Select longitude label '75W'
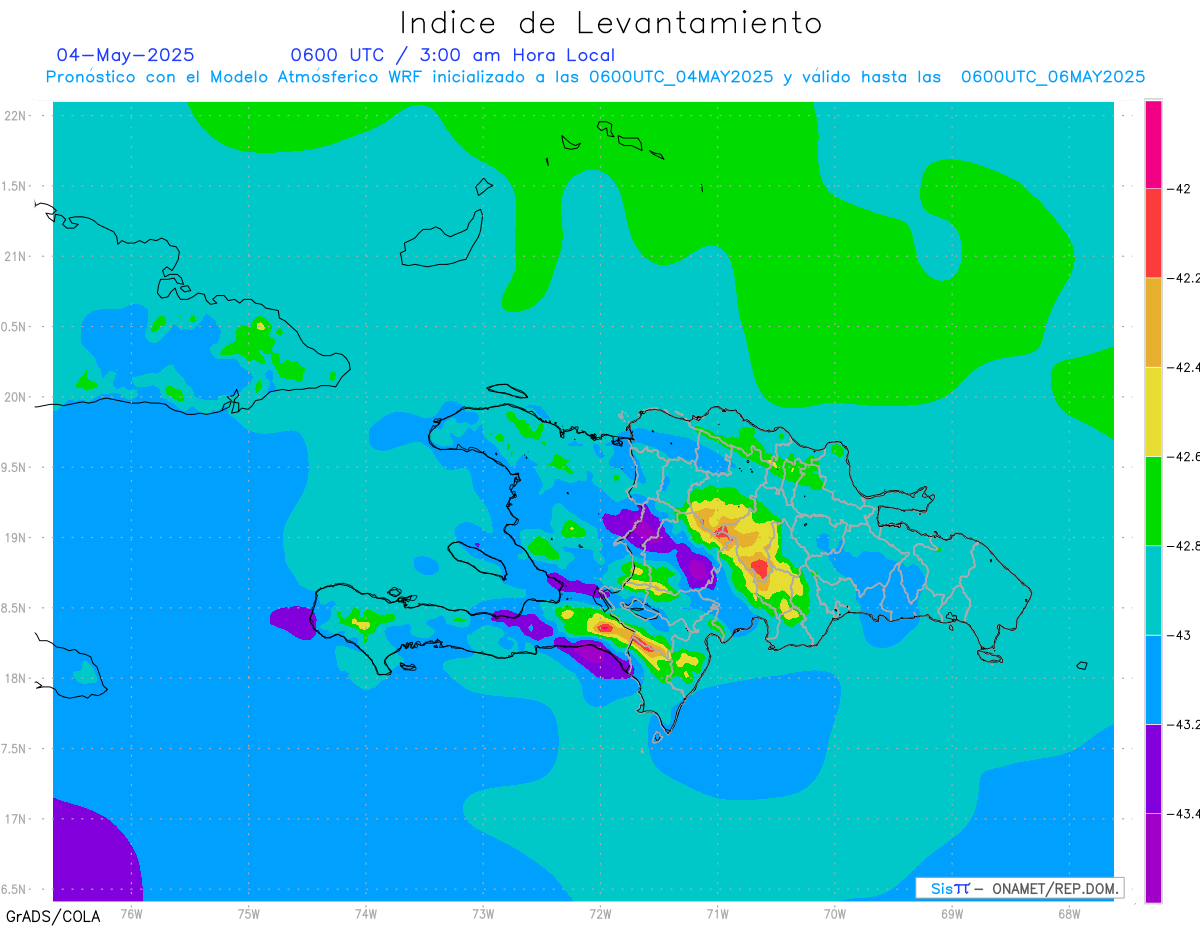This screenshot has width=1200, height=927. [249, 913]
